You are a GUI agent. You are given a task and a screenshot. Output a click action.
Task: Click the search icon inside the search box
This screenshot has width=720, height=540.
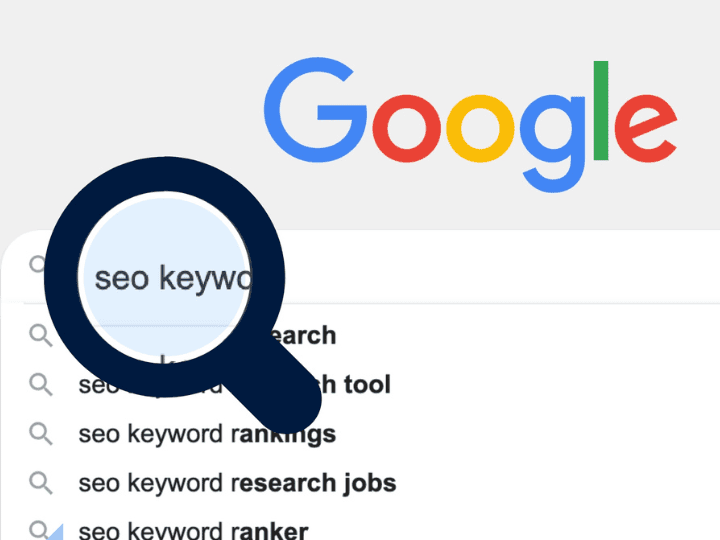pyautogui.click(x=38, y=265)
